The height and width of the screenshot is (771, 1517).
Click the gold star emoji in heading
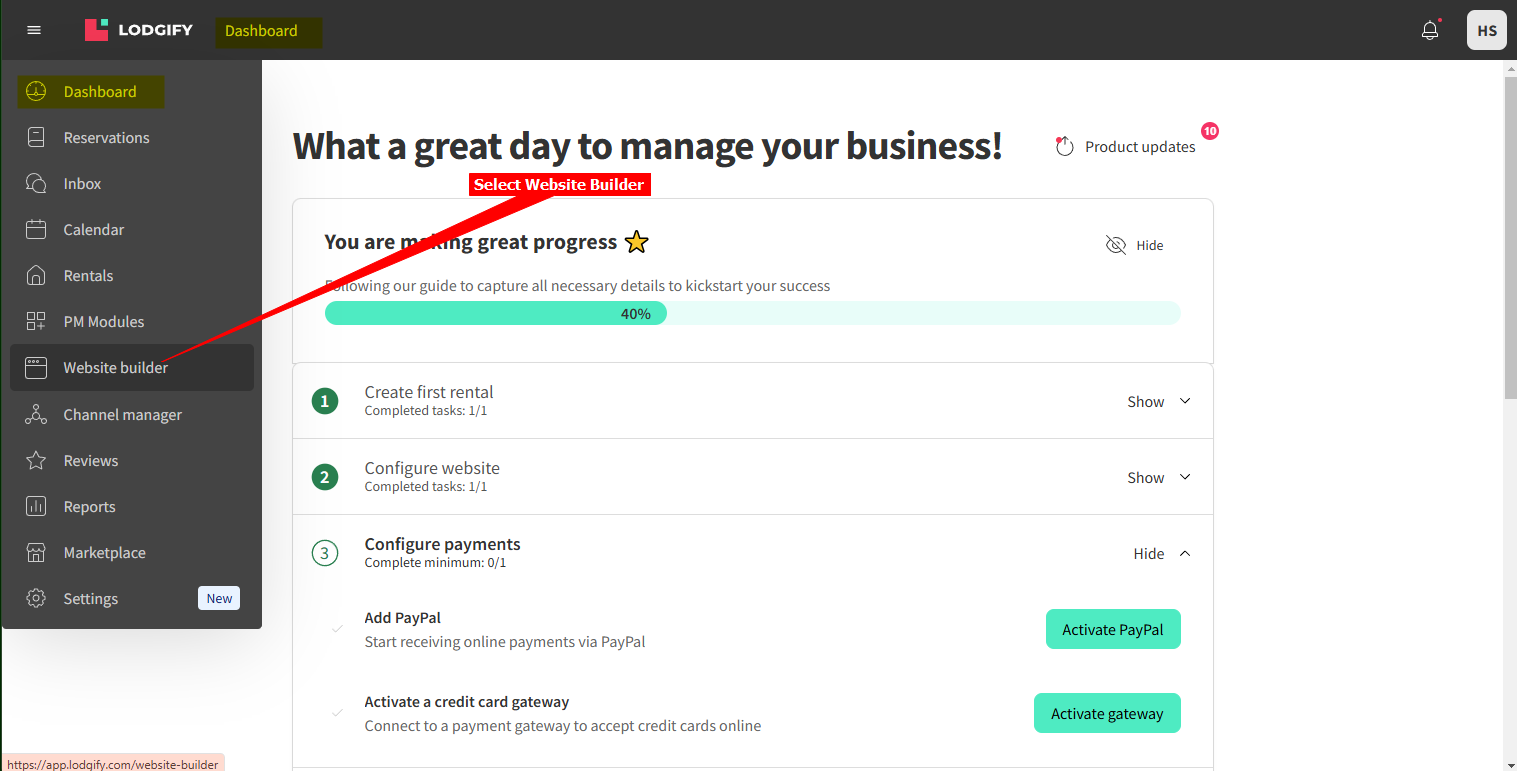(x=636, y=242)
